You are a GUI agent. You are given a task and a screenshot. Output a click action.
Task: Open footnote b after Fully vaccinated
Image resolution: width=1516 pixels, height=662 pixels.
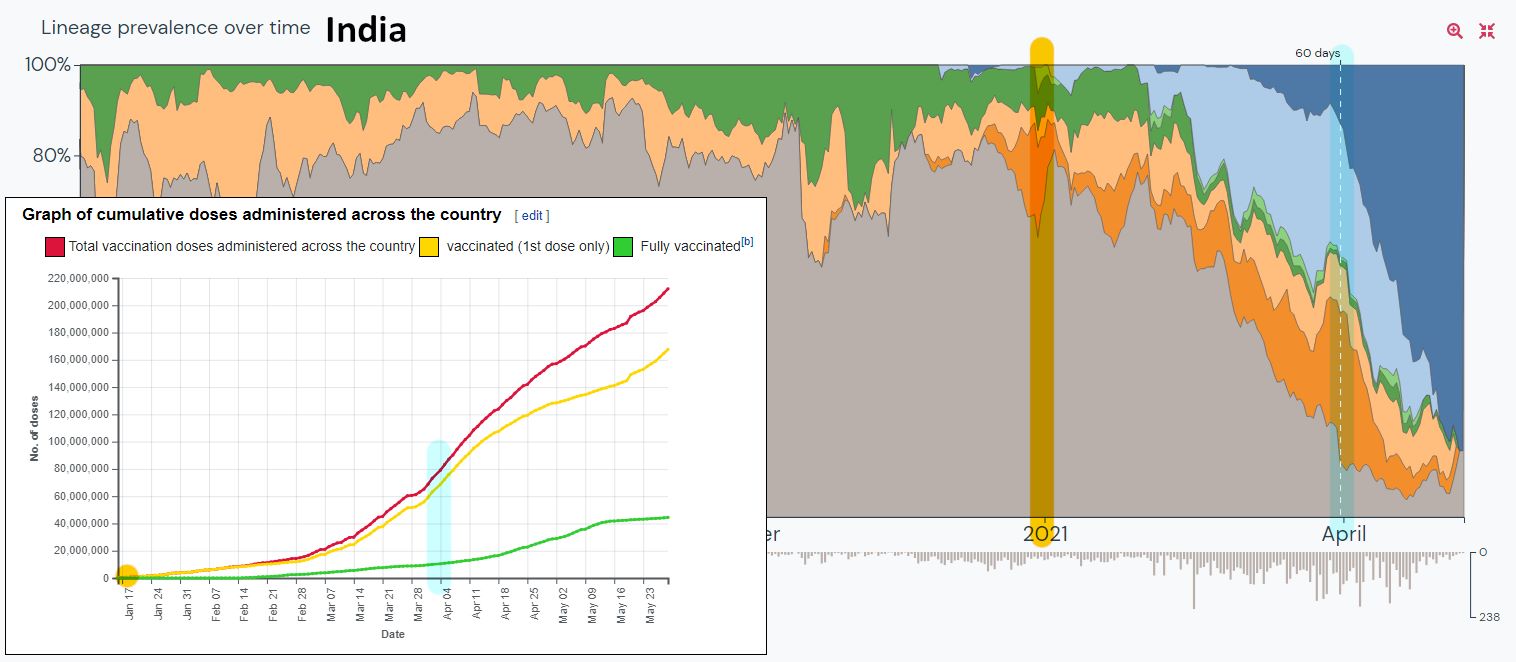click(747, 242)
